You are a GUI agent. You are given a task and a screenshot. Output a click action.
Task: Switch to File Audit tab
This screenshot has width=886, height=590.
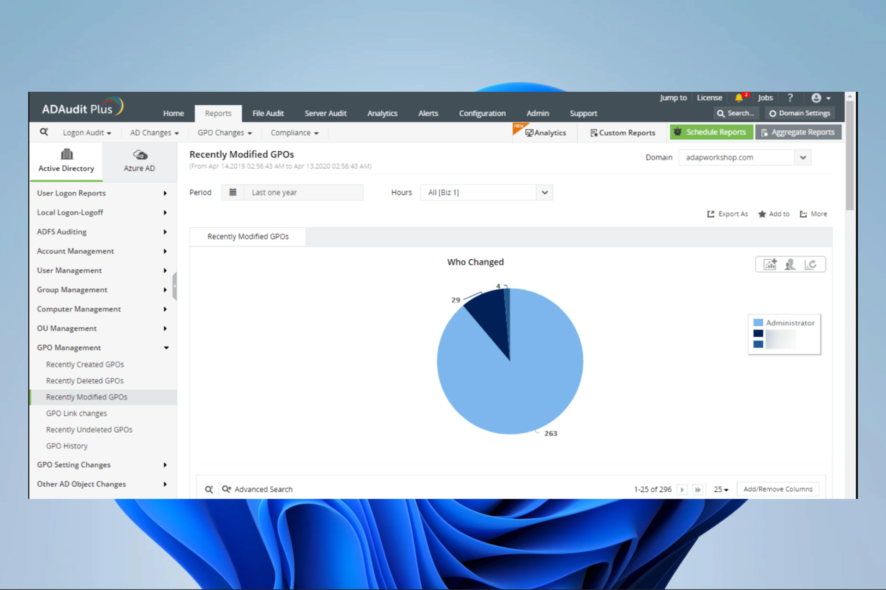point(268,113)
